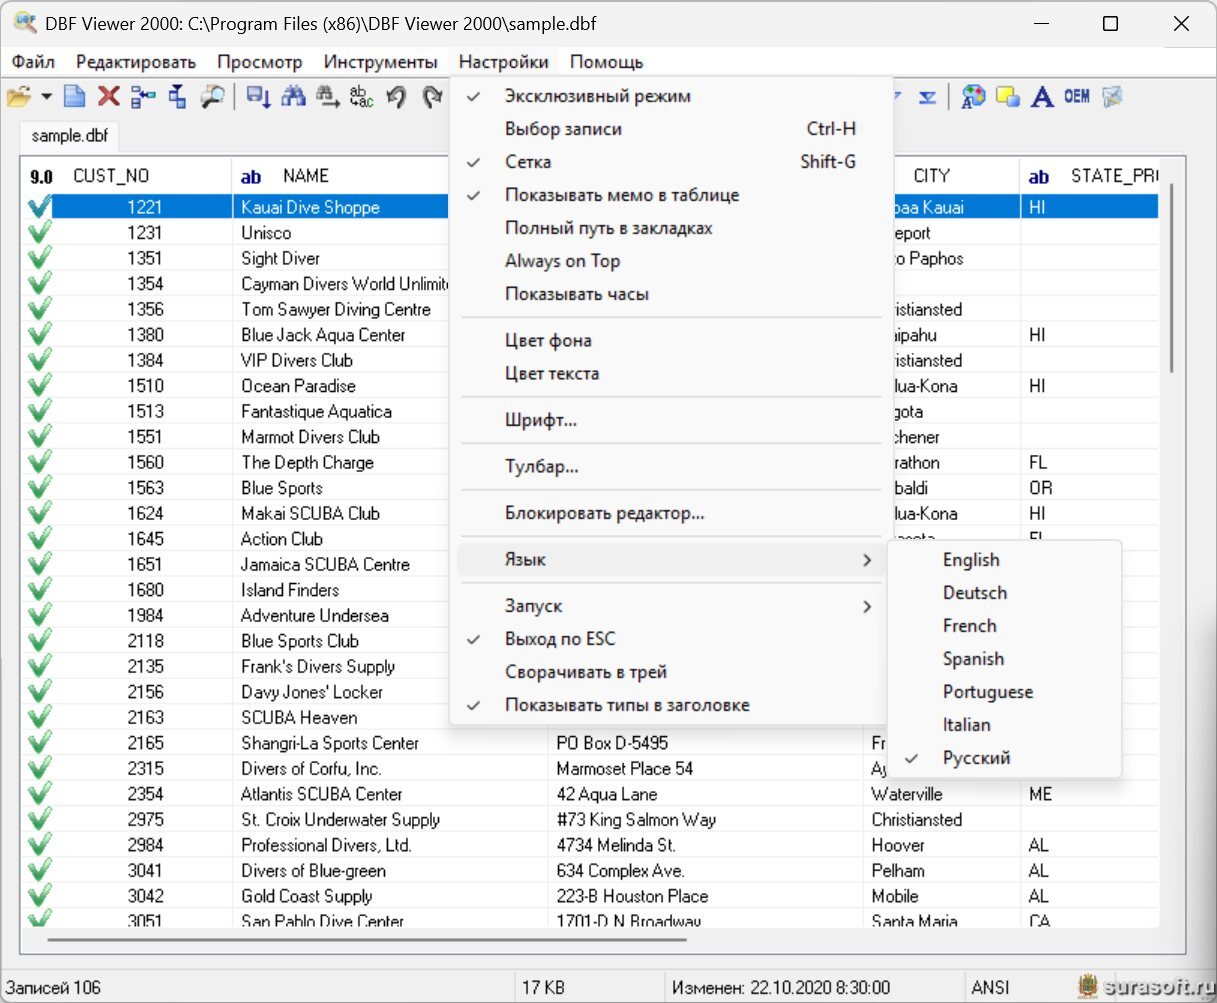The image size is (1217, 1003).
Task: Uncheck 'Выход по ESC' option
Action: [x=559, y=639]
